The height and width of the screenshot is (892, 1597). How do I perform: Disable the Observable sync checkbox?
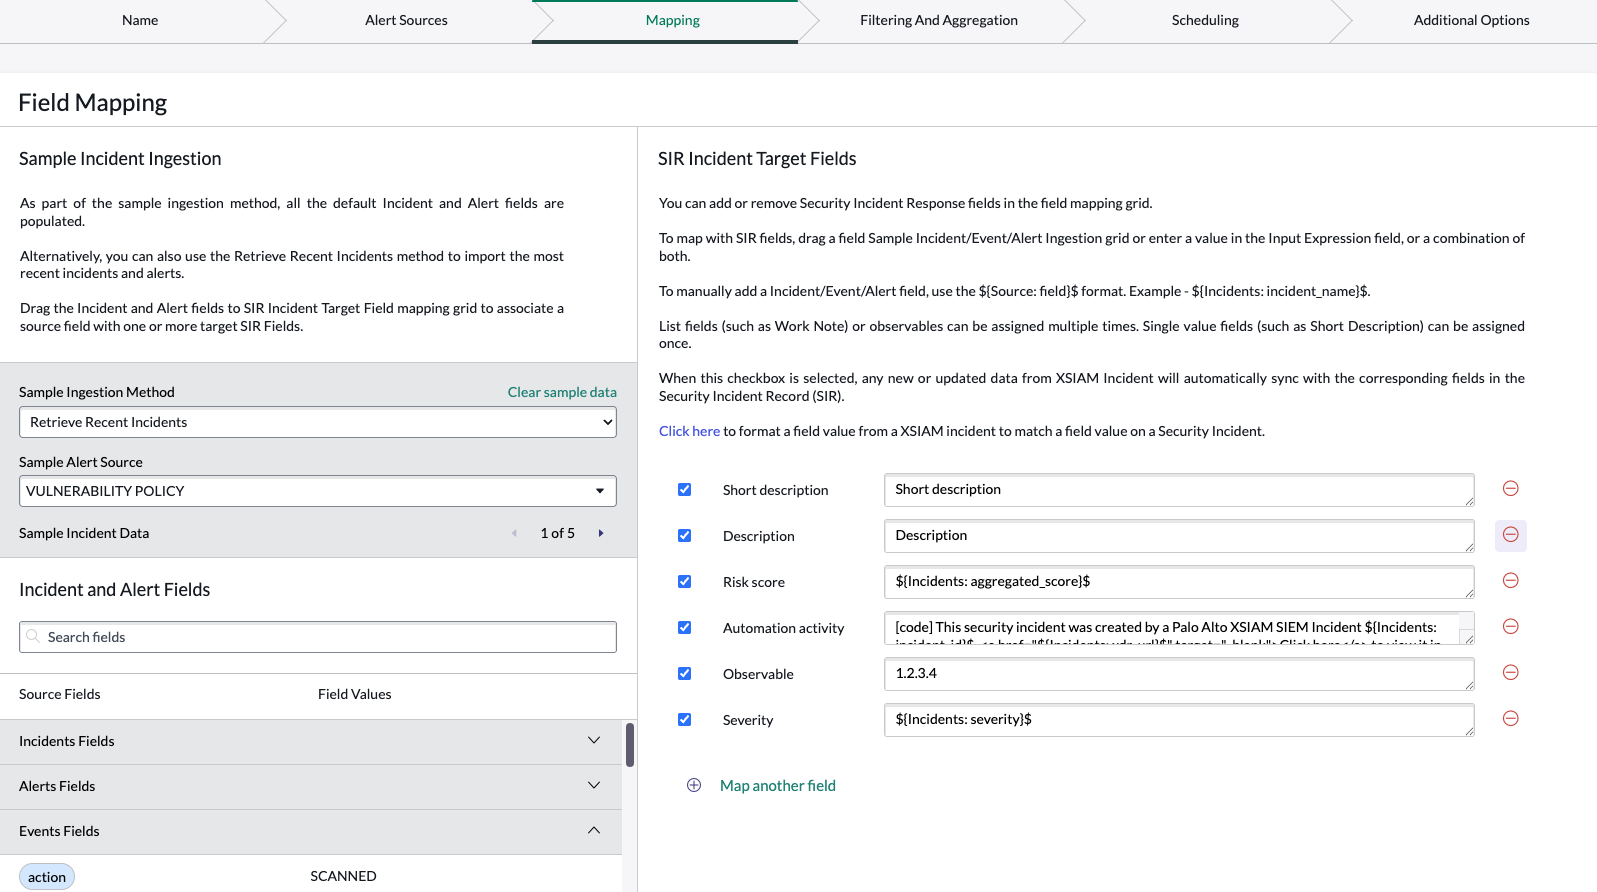tap(685, 673)
